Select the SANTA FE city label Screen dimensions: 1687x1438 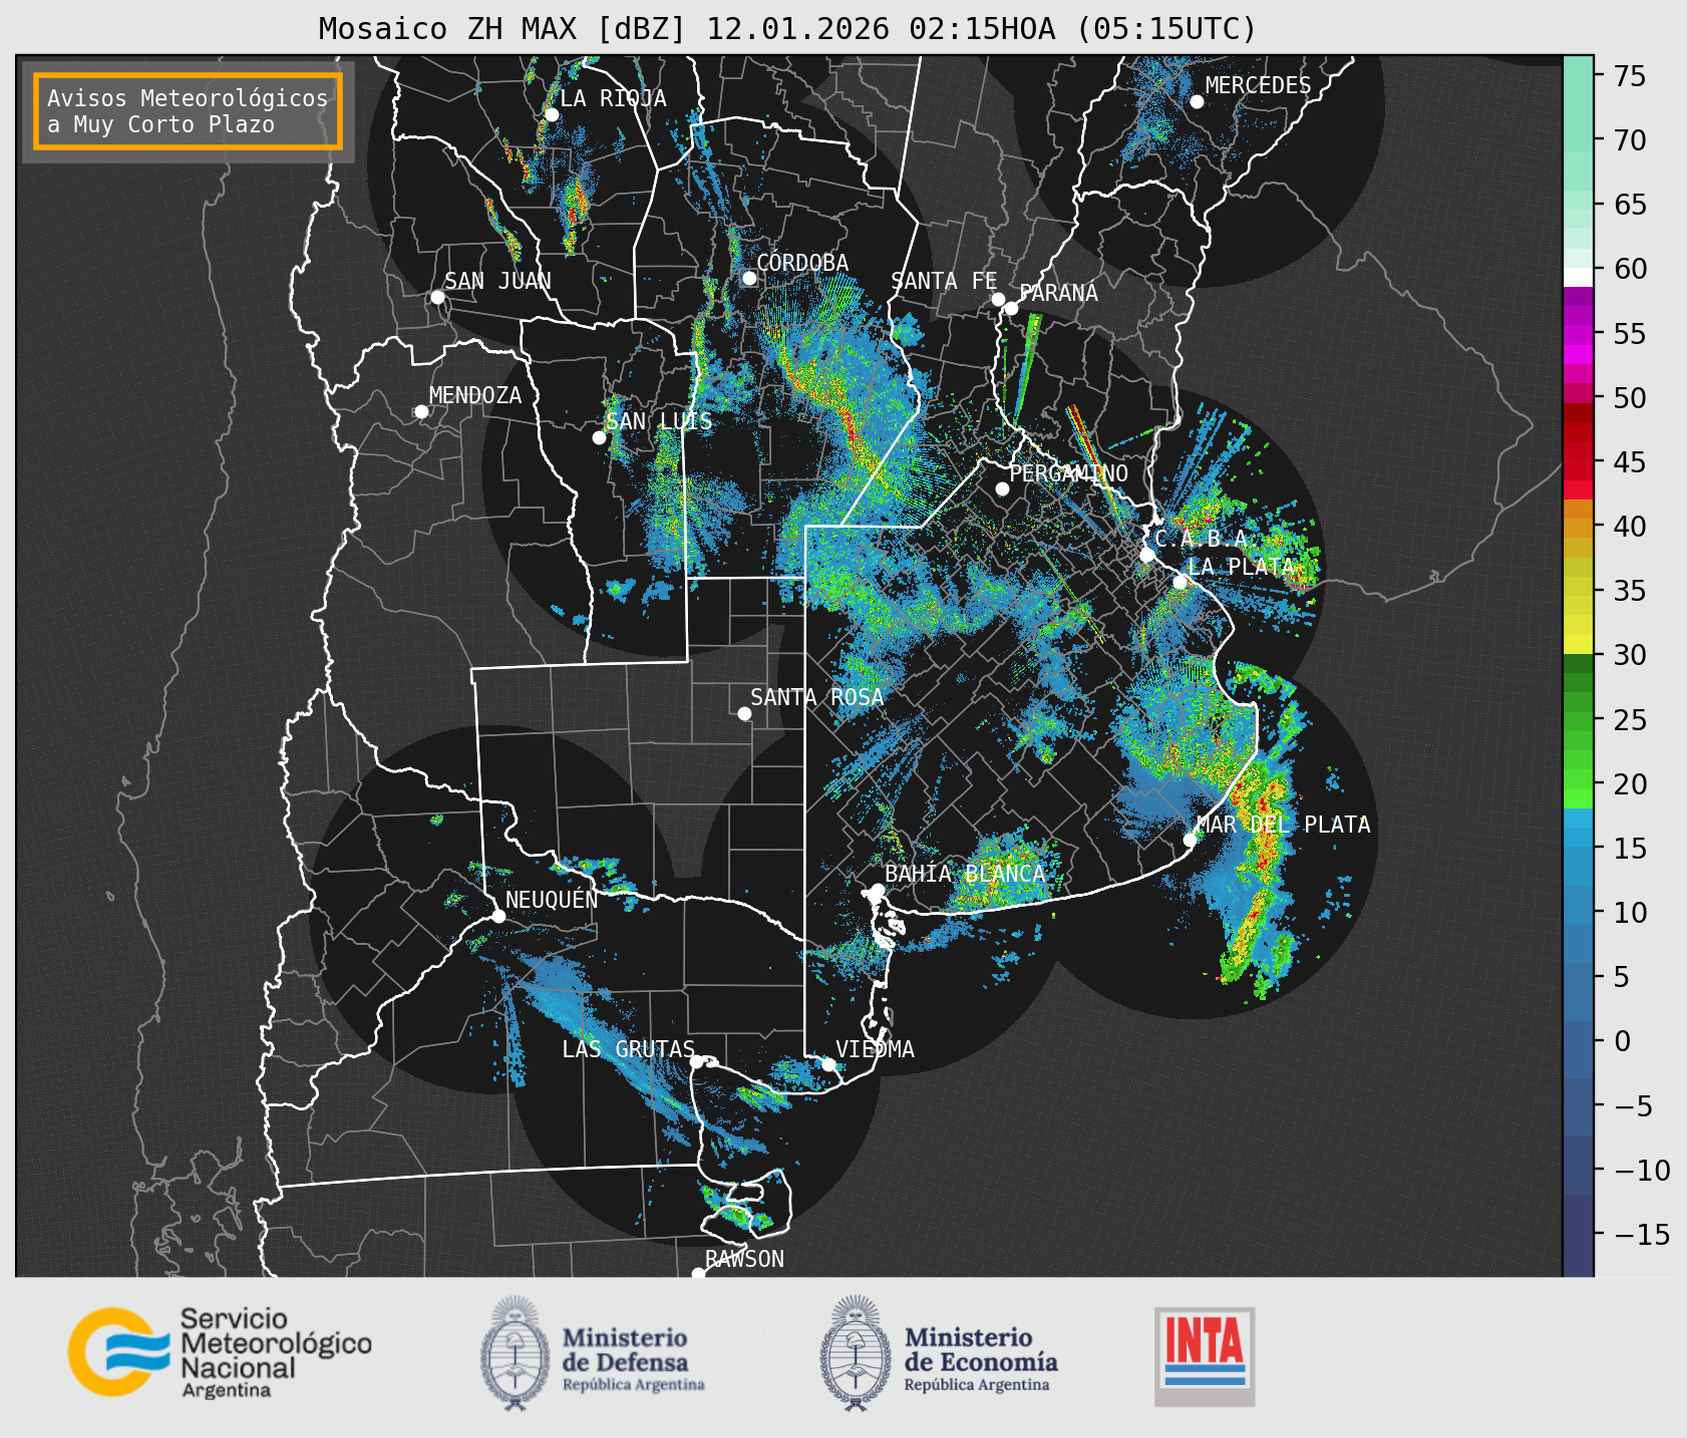(x=944, y=281)
